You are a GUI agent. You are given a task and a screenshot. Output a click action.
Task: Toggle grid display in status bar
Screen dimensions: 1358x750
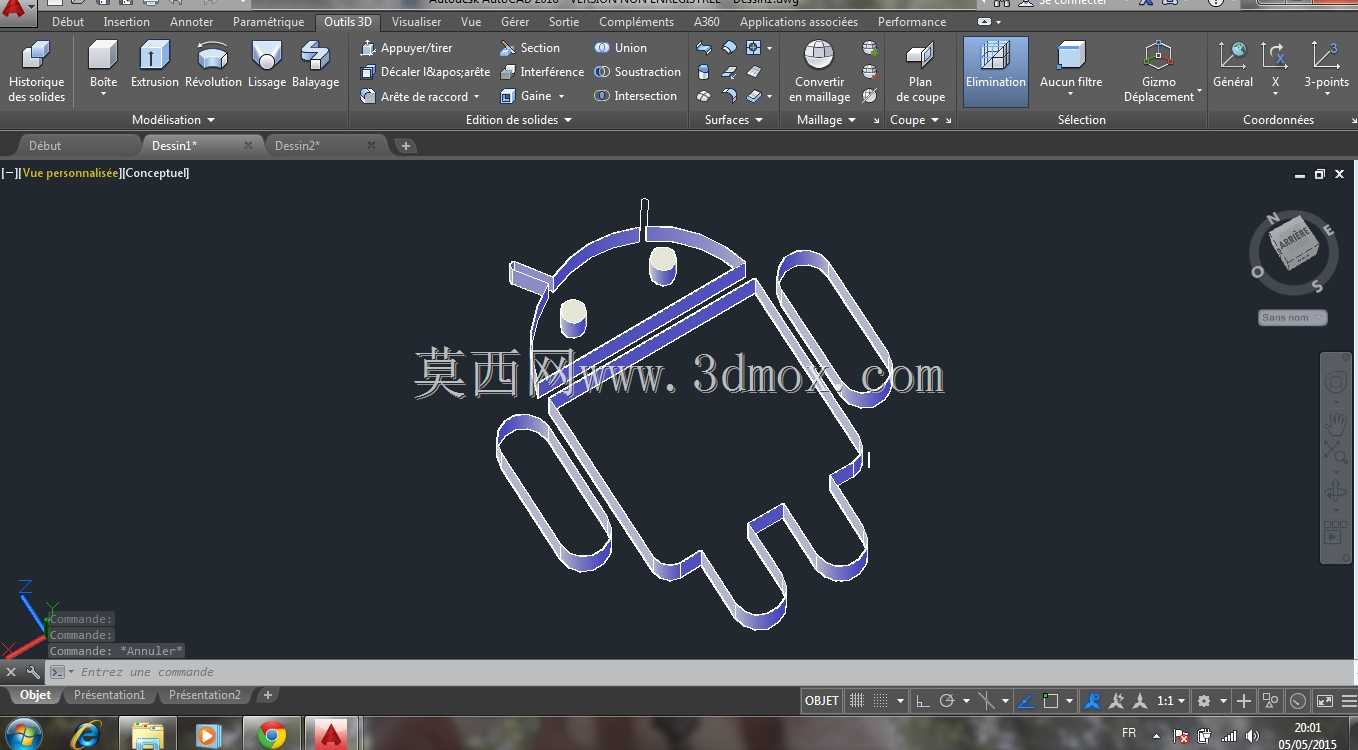pyautogui.click(x=857, y=701)
